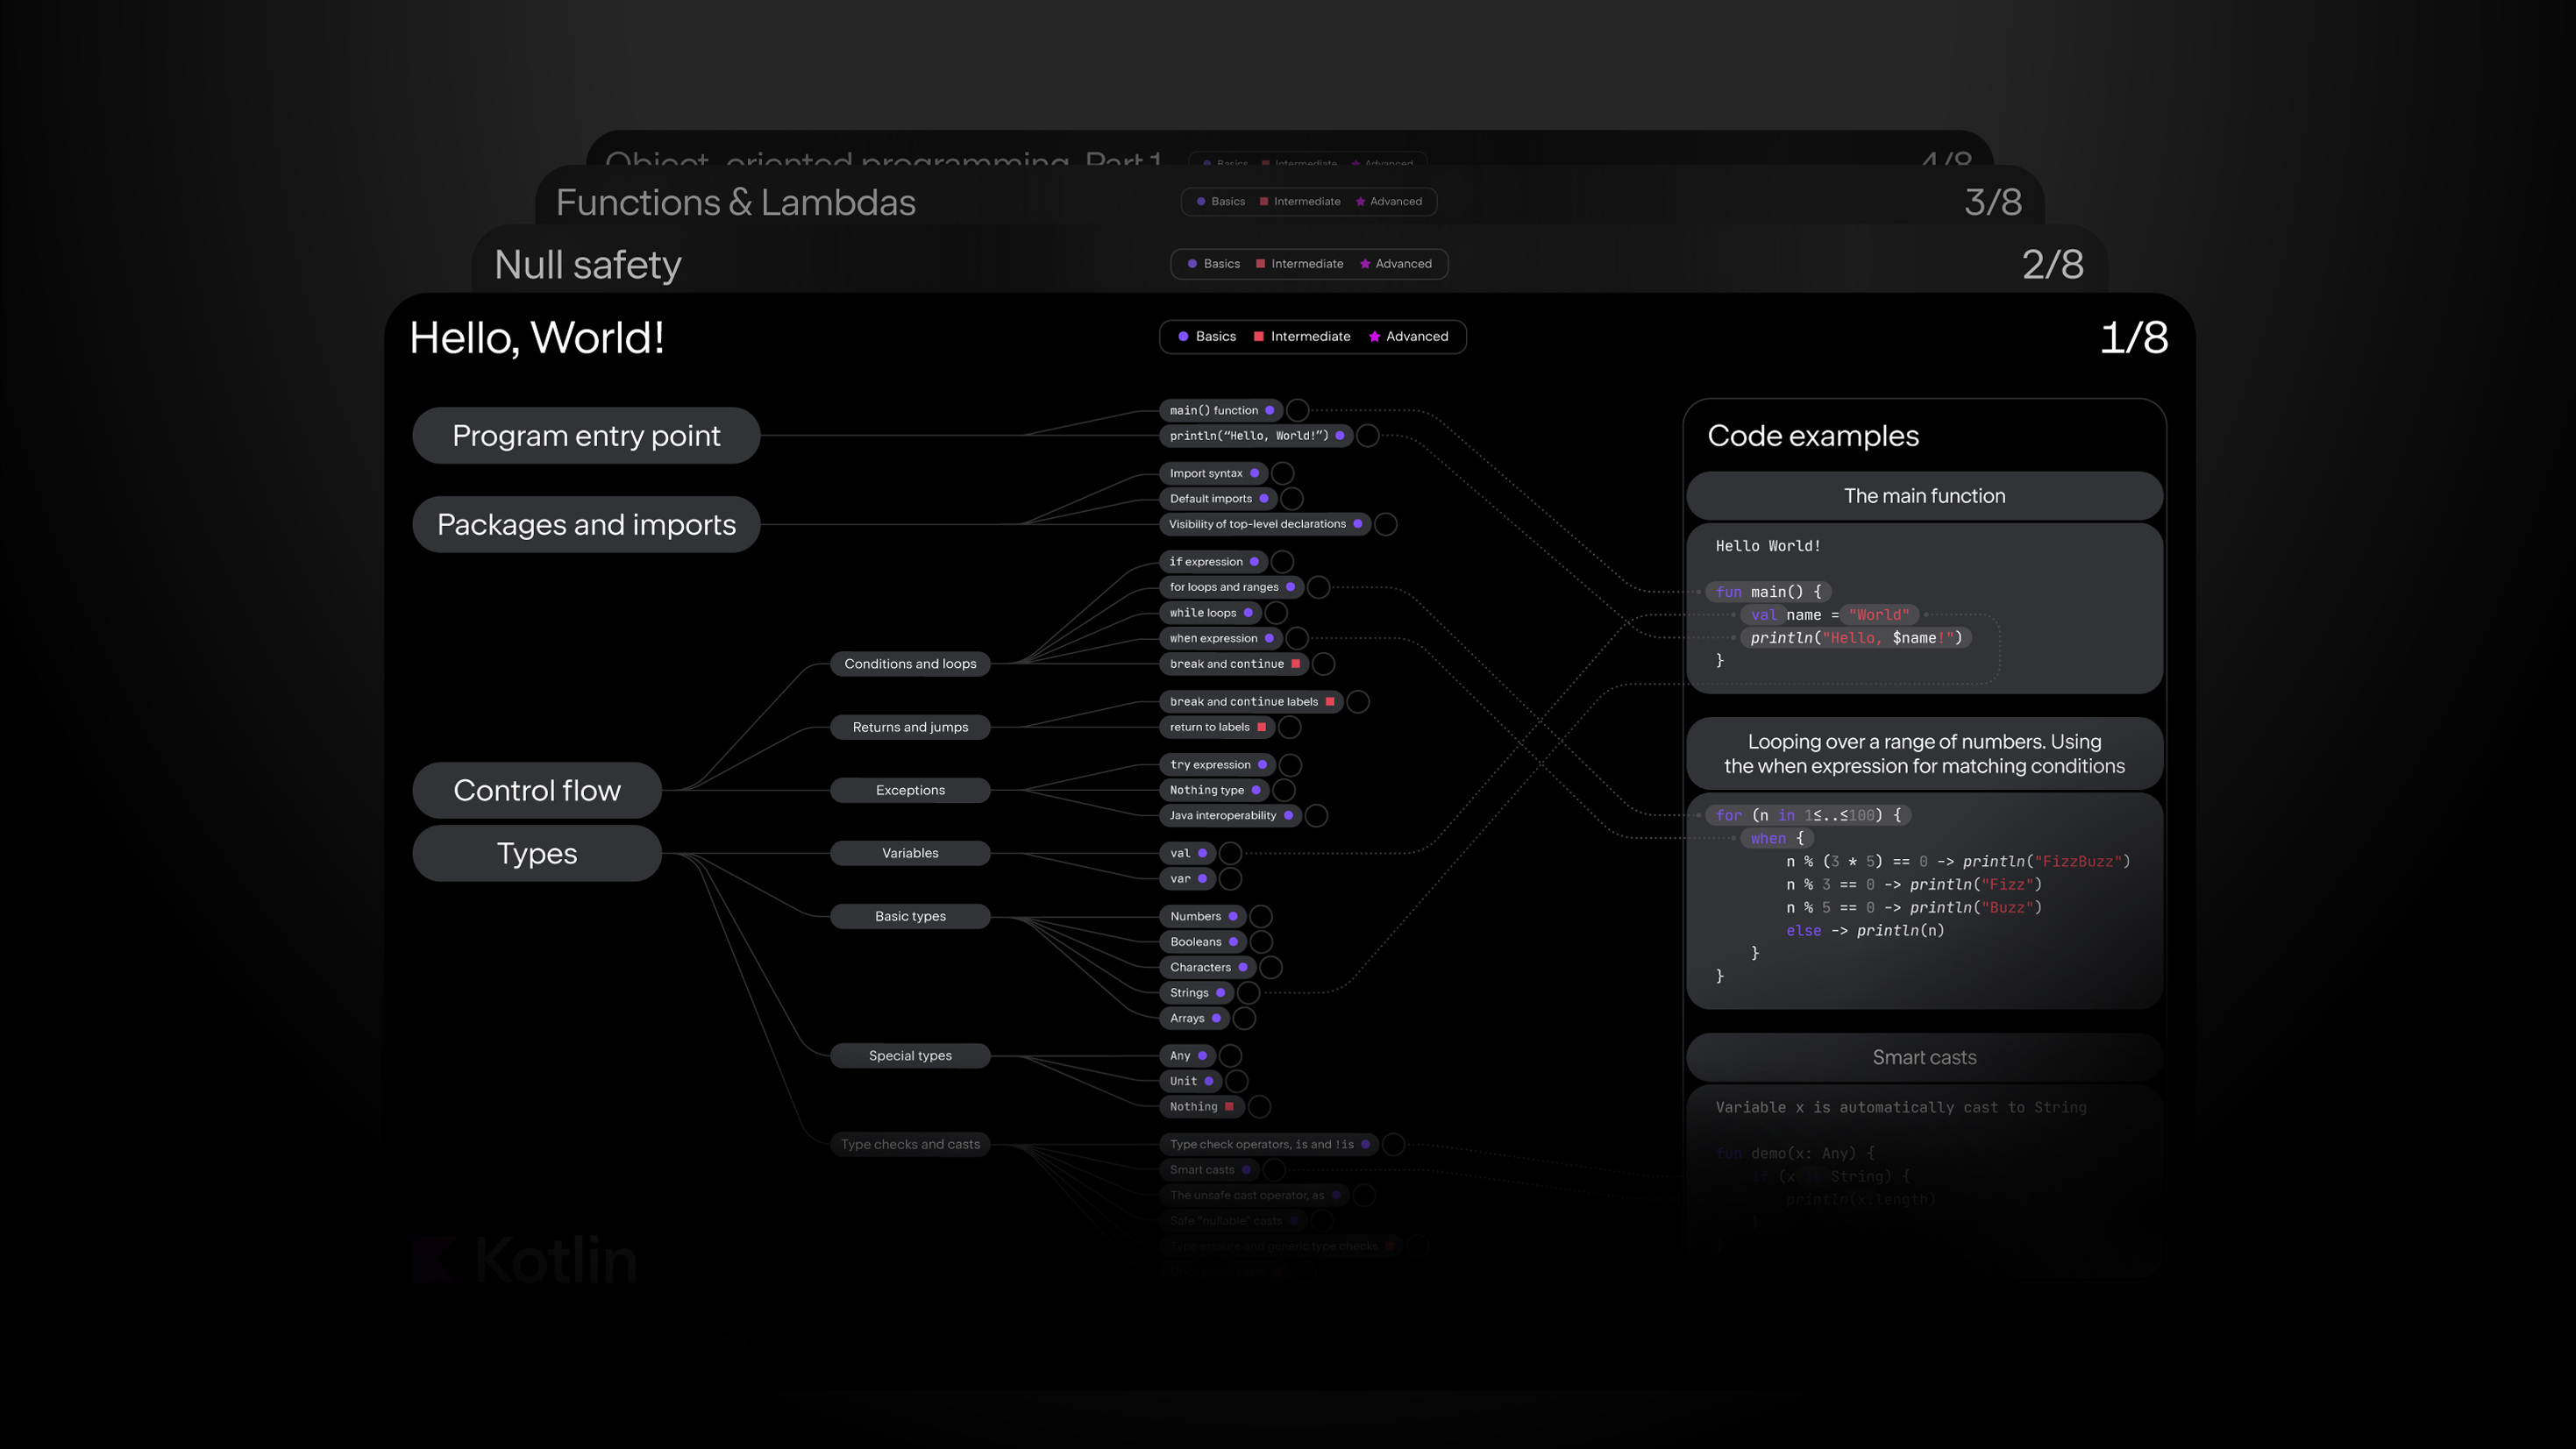Click the Intermediate red square in the Hello, World! legend
This screenshot has width=2576, height=1449.
pyautogui.click(x=1258, y=336)
